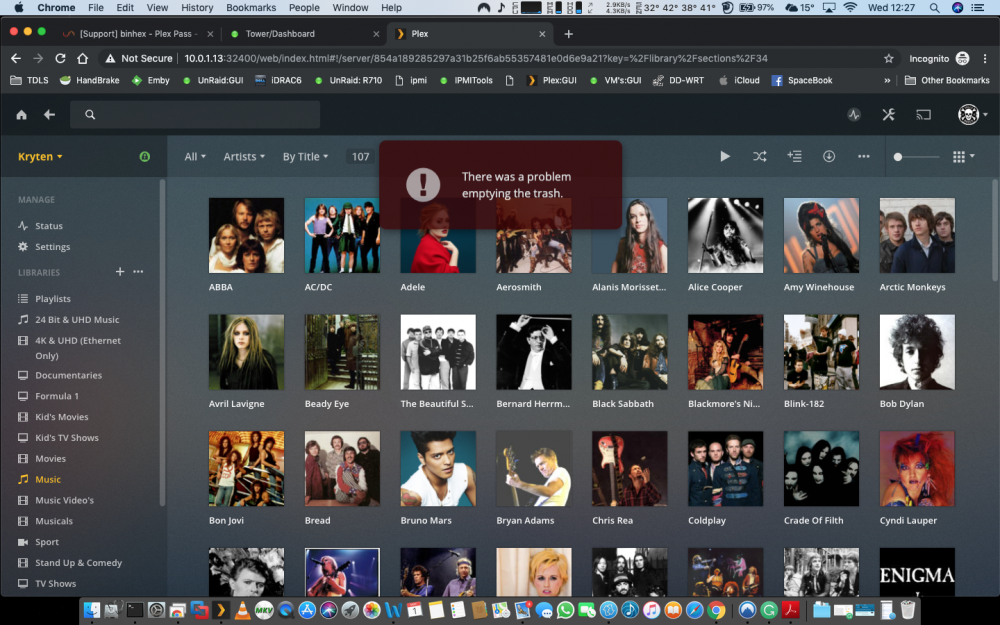Click the Amy Winehouse artist name
Viewport: 1000px width, 625px height.
click(819, 287)
